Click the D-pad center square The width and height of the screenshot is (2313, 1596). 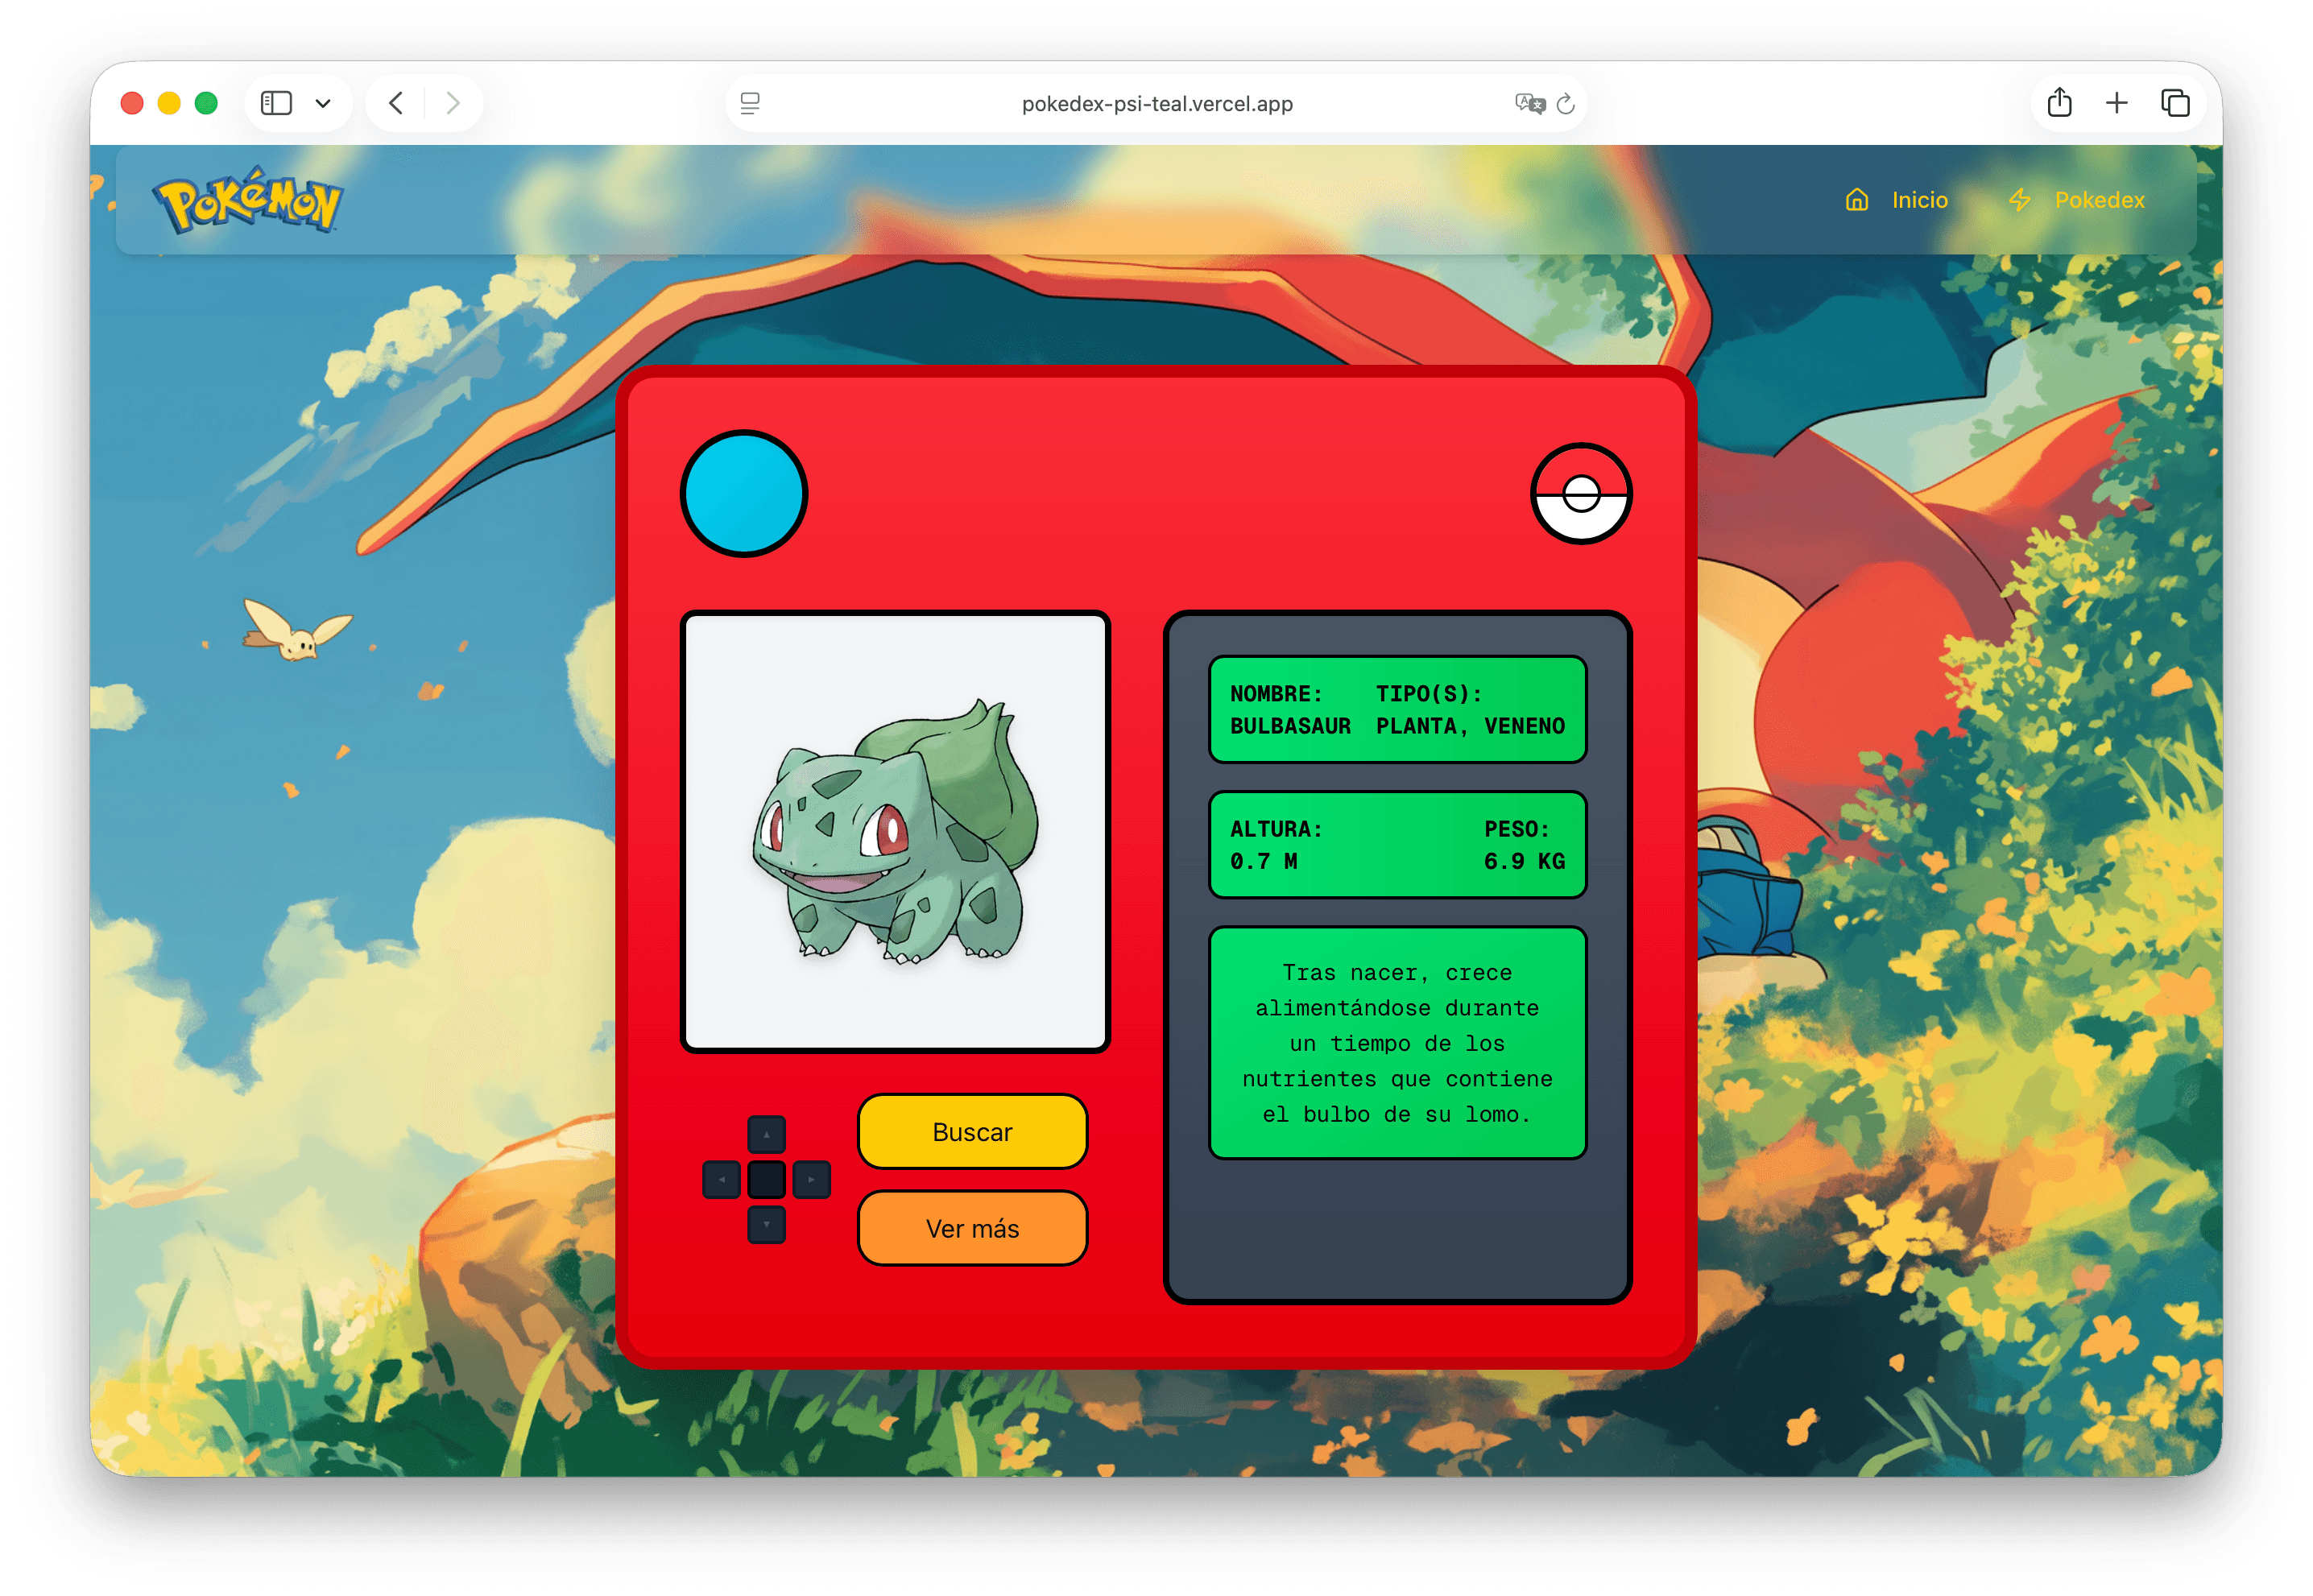point(766,1179)
